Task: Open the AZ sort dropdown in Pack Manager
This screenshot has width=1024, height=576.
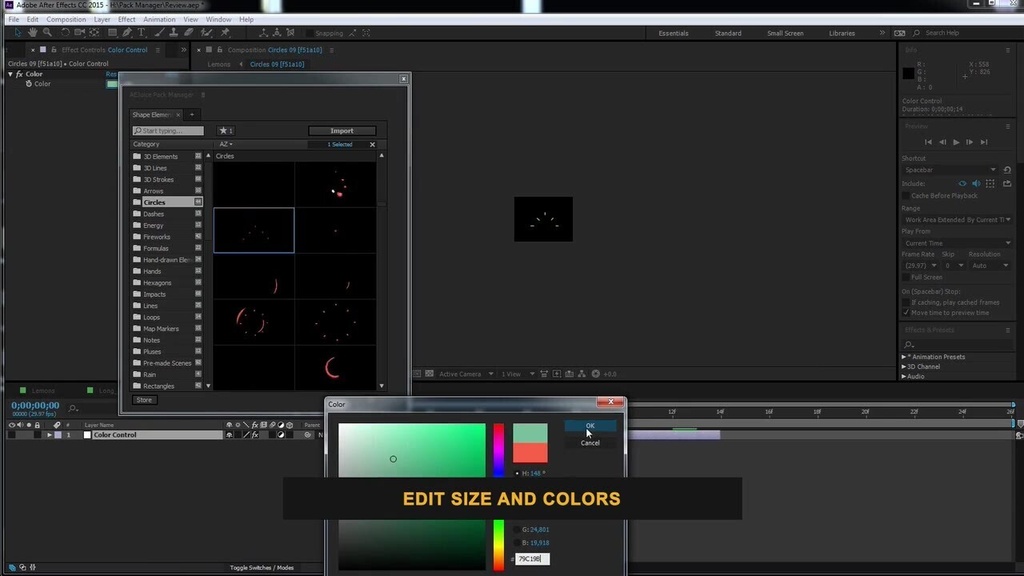Action: click(x=226, y=144)
